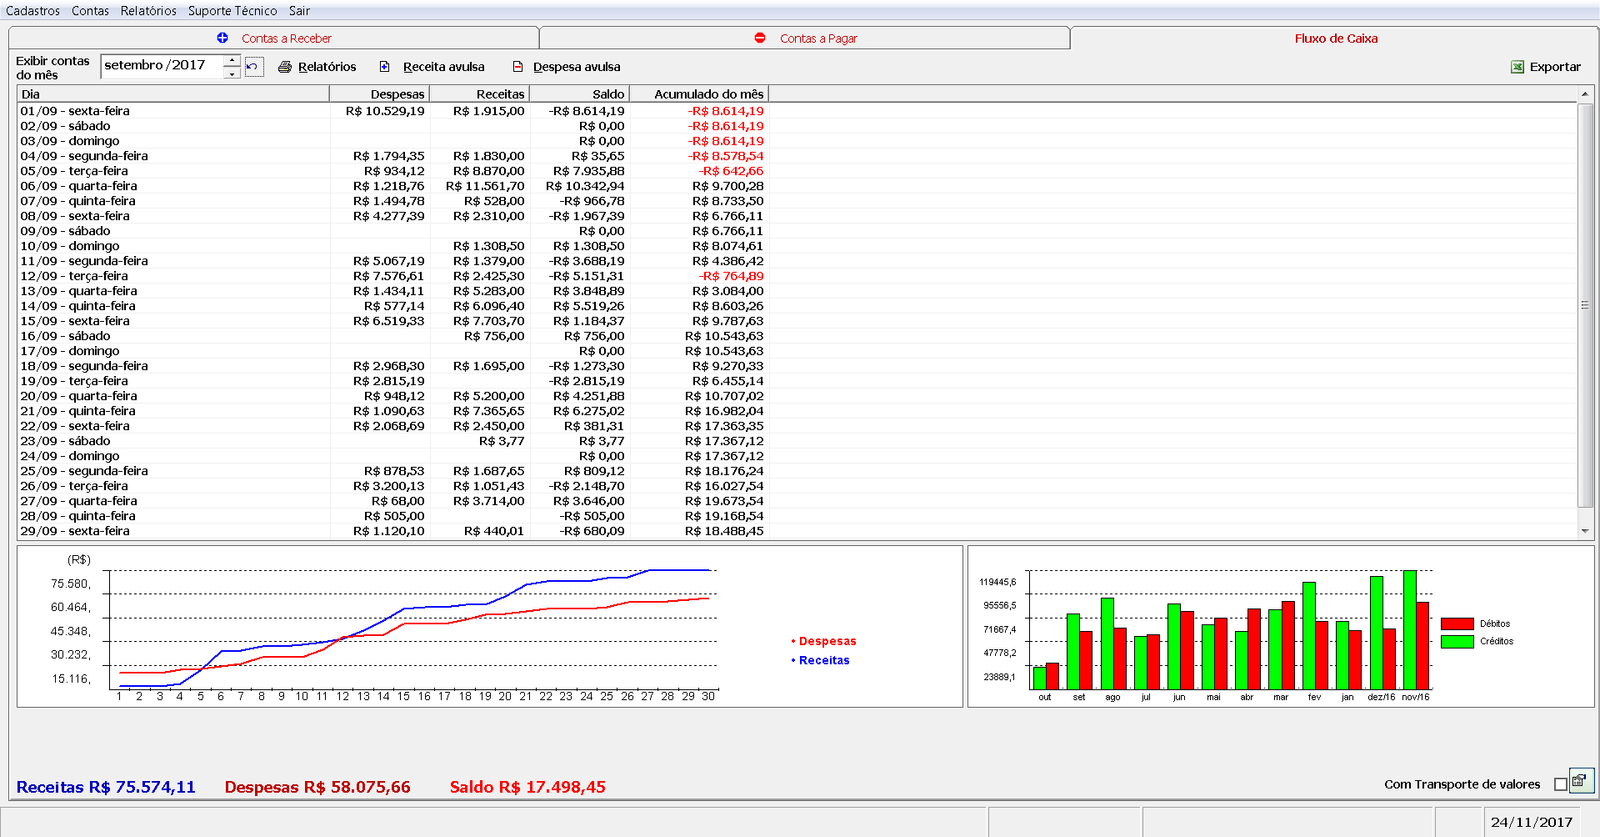This screenshot has width=1600, height=837.
Task: Increase month with the up spinner arrow
Action: coord(232,61)
